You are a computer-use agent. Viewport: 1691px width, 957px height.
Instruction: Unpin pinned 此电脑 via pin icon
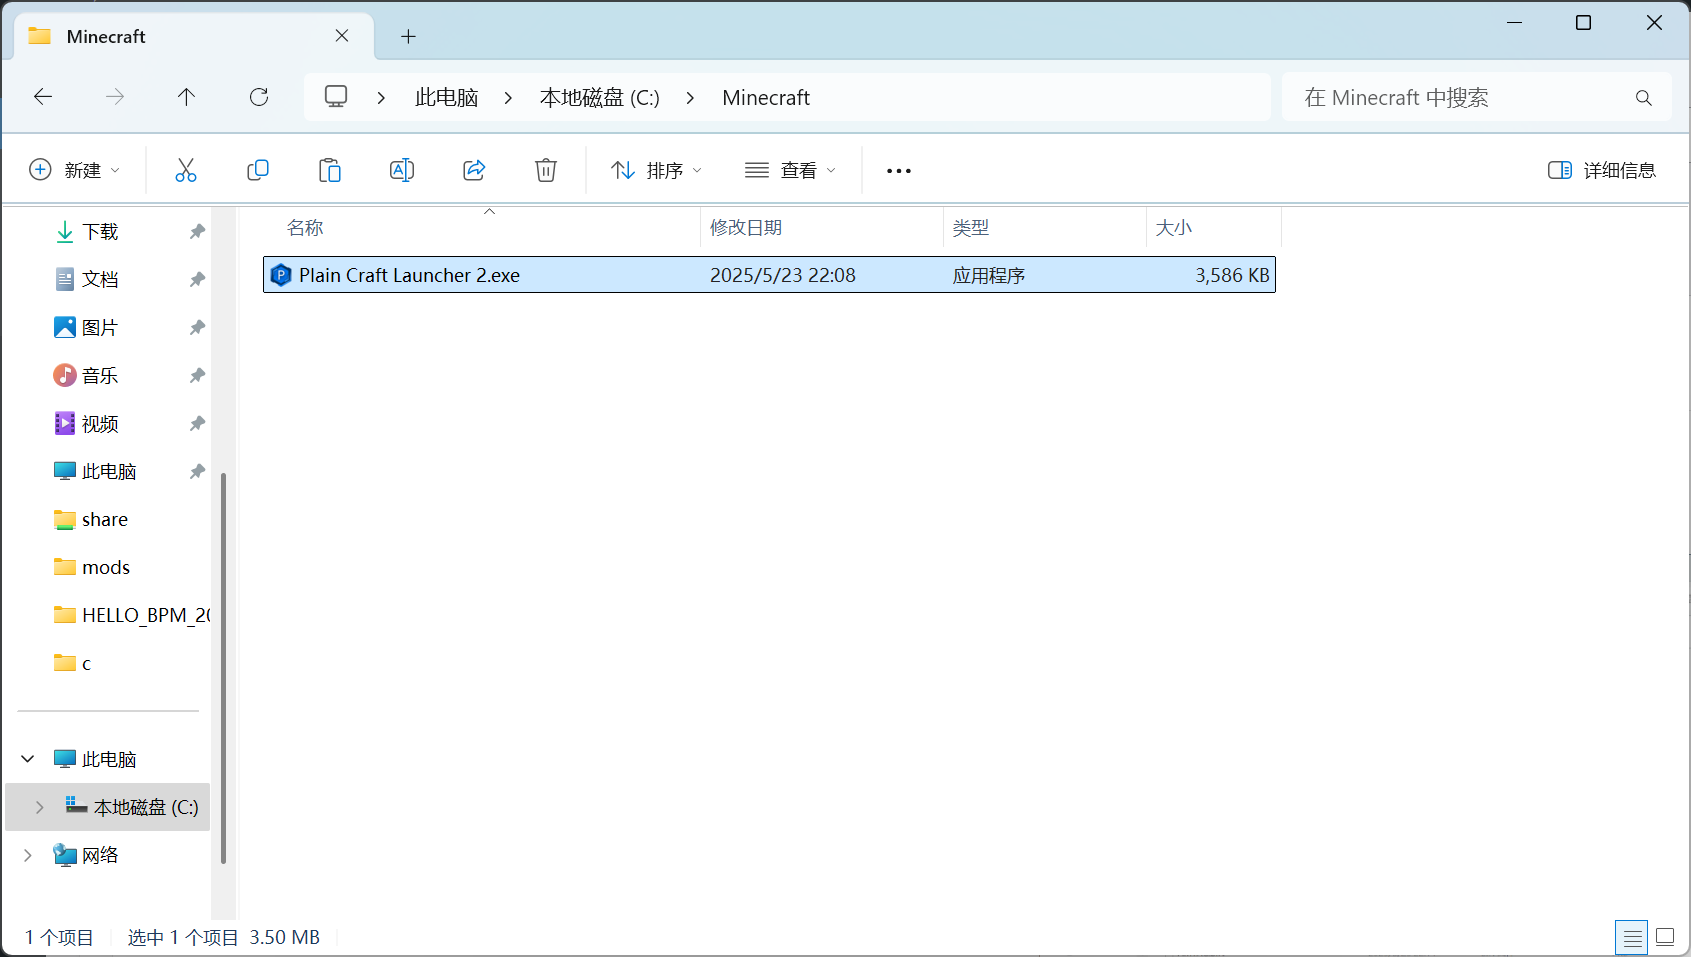[197, 472]
